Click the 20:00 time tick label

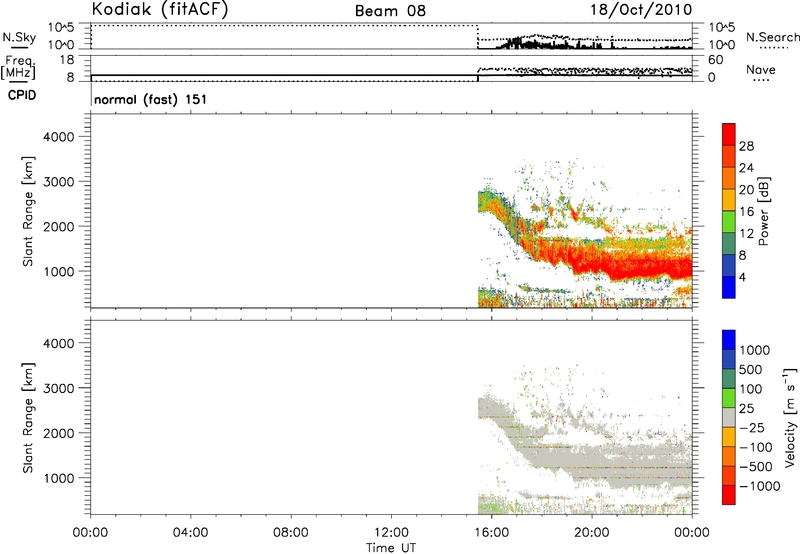(x=592, y=533)
